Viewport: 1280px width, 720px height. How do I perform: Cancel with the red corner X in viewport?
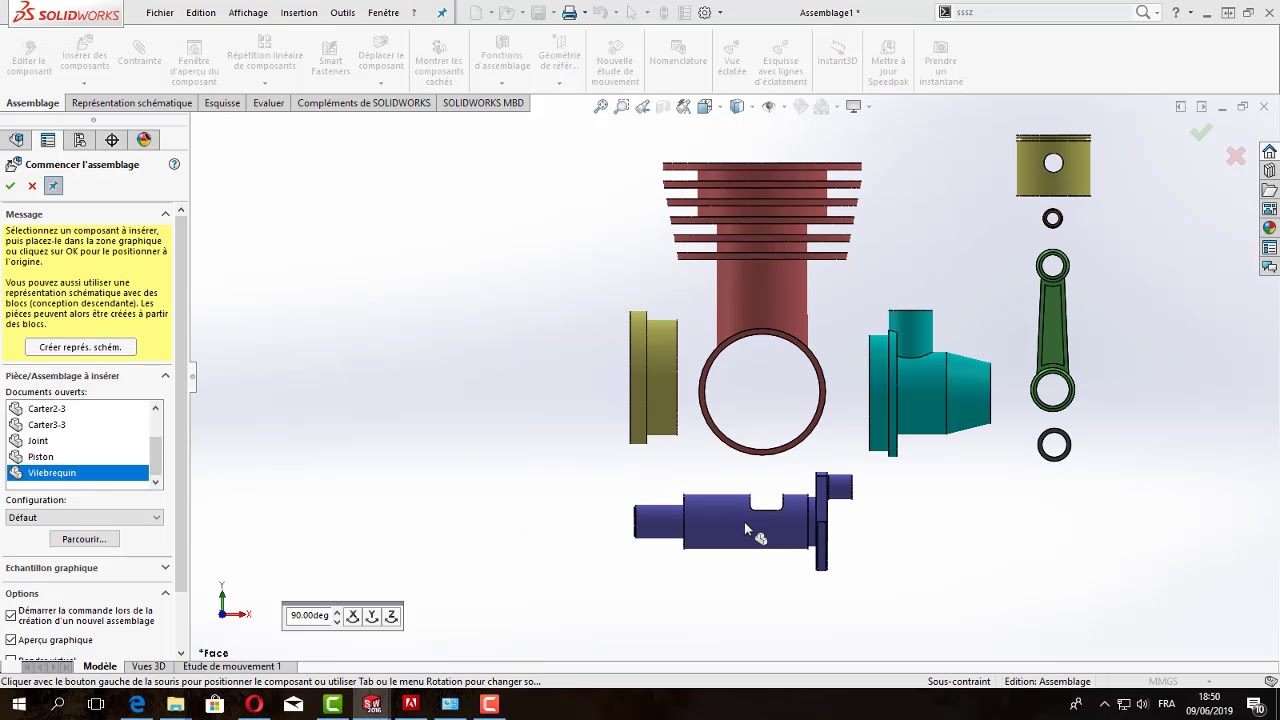(1236, 156)
